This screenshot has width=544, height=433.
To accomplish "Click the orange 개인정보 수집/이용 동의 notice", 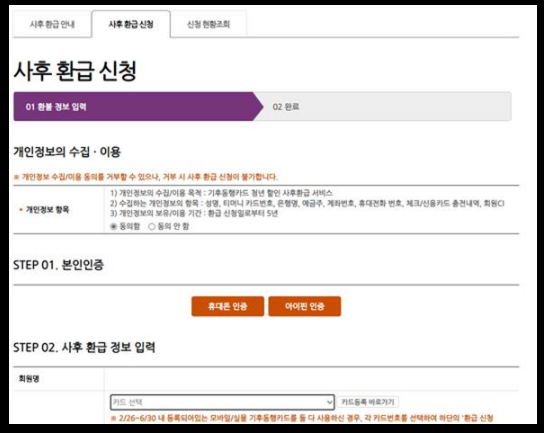I will pyautogui.click(x=146, y=177).
